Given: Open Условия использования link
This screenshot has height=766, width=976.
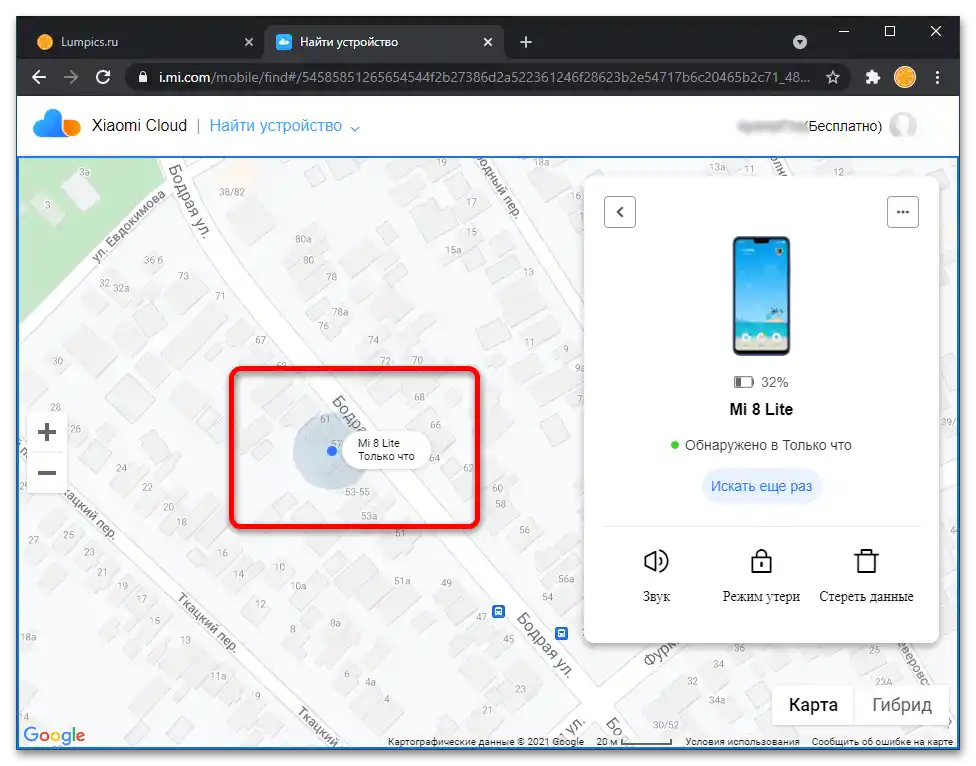Looking at the screenshot, I should pos(742,742).
